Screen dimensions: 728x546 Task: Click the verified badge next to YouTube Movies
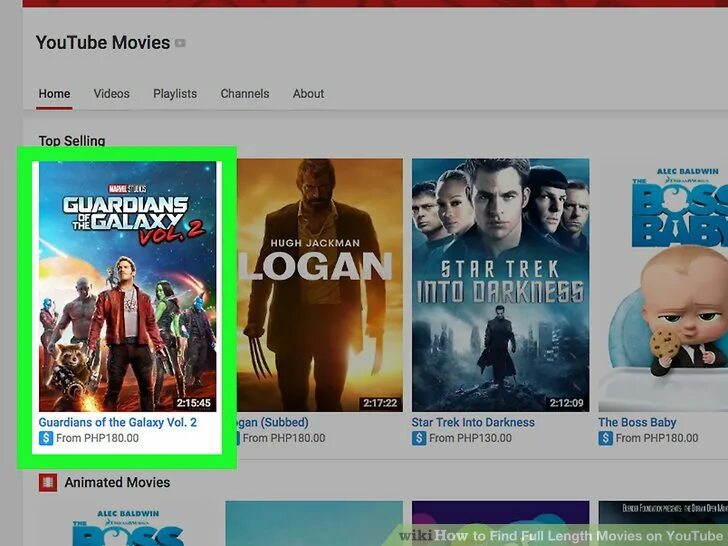pos(180,43)
